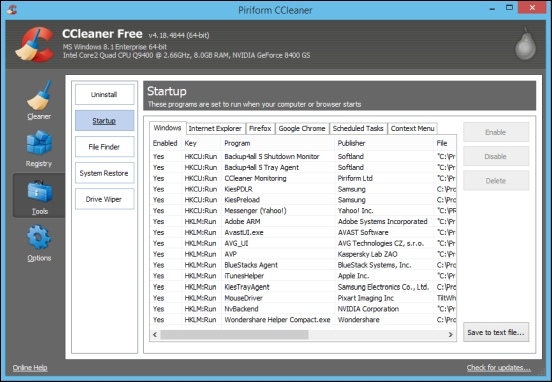Click the Adobe Systems Incorporated publisher cell

point(382,221)
